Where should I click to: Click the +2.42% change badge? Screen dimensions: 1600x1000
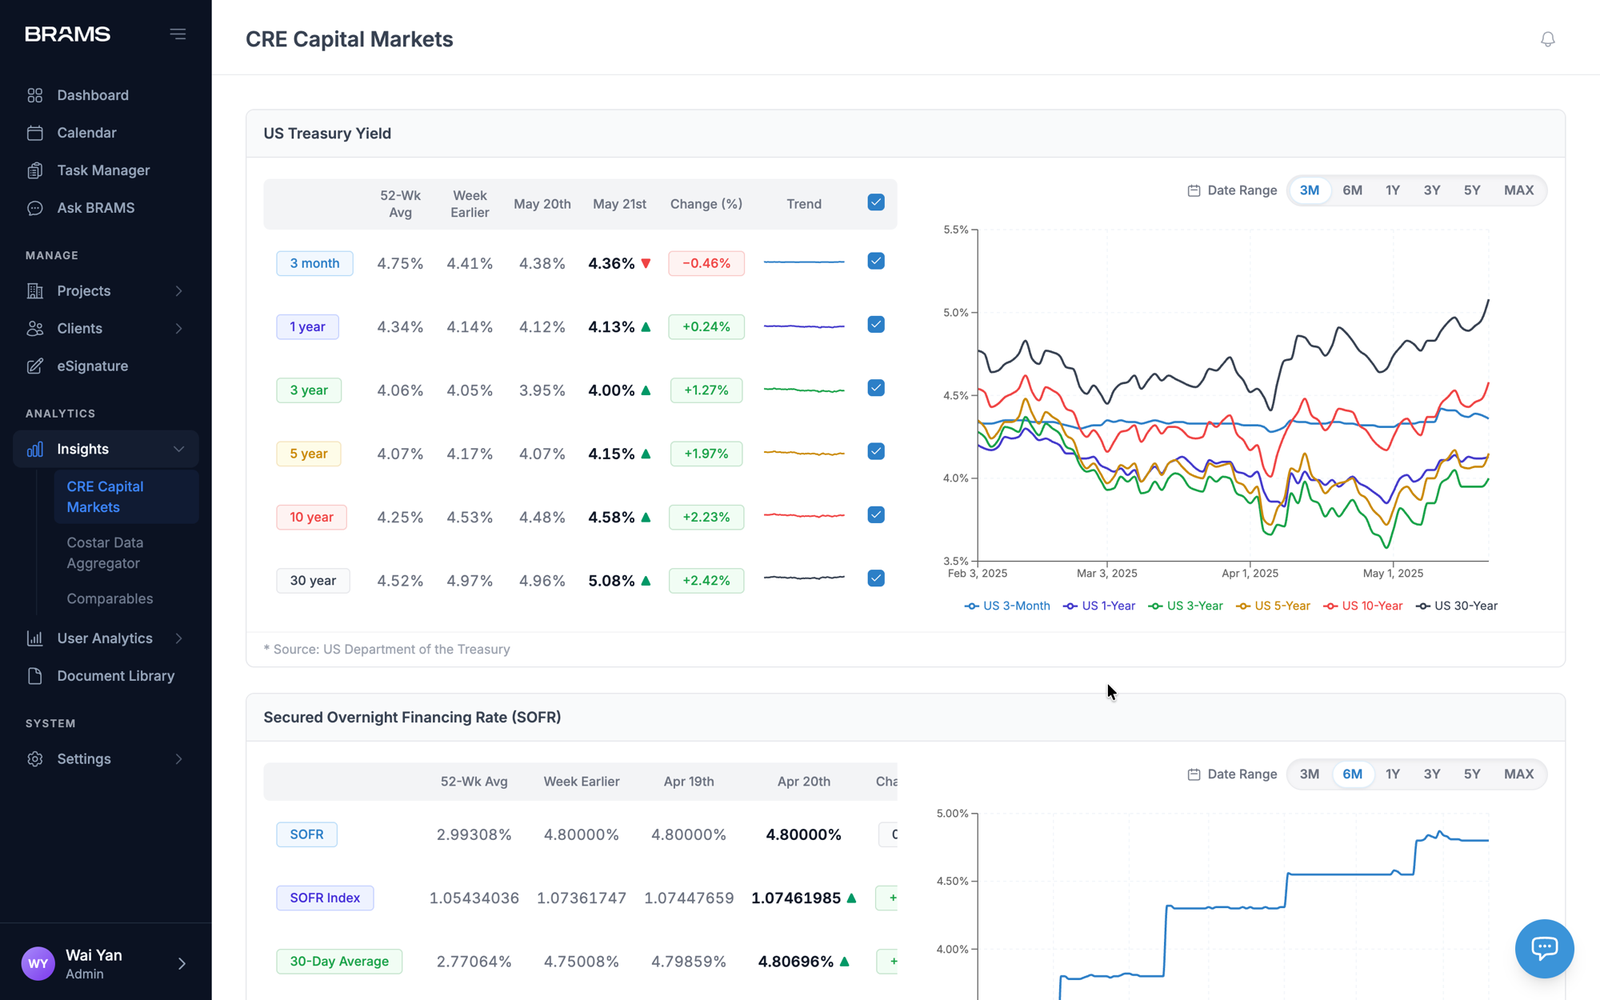pos(706,580)
